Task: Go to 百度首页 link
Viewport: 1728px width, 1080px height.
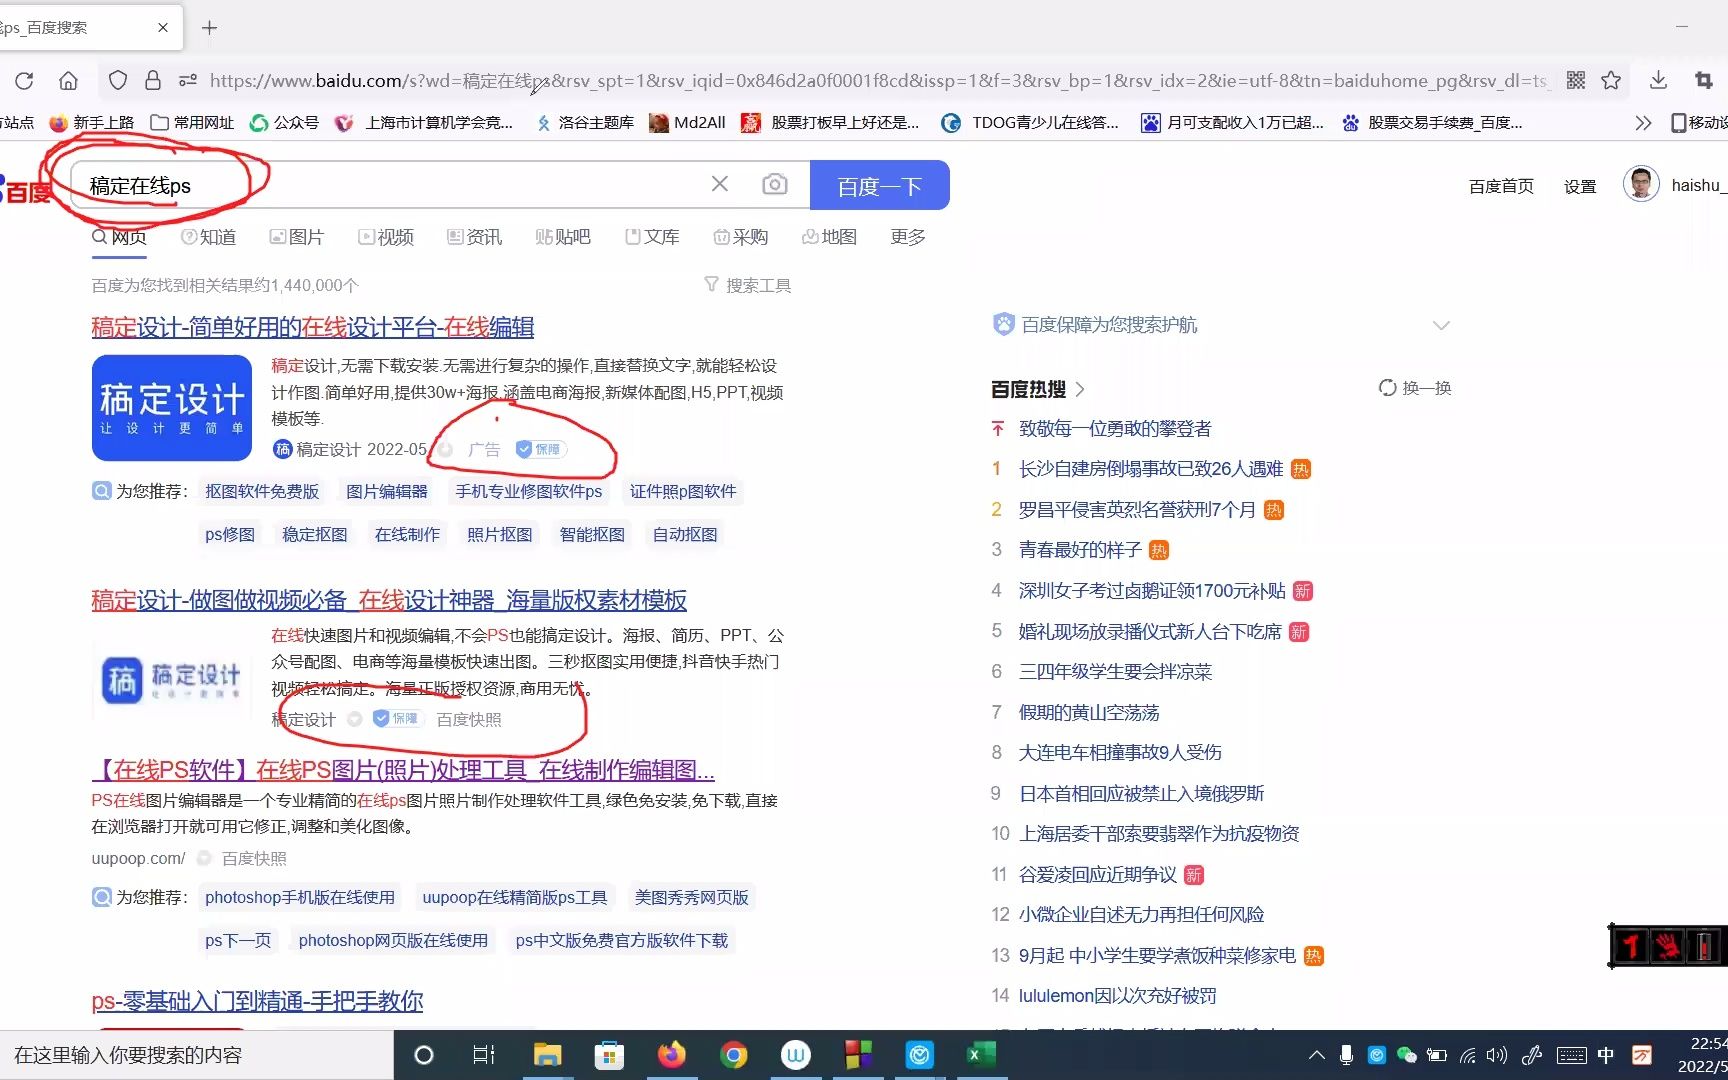Action: 1501,186
